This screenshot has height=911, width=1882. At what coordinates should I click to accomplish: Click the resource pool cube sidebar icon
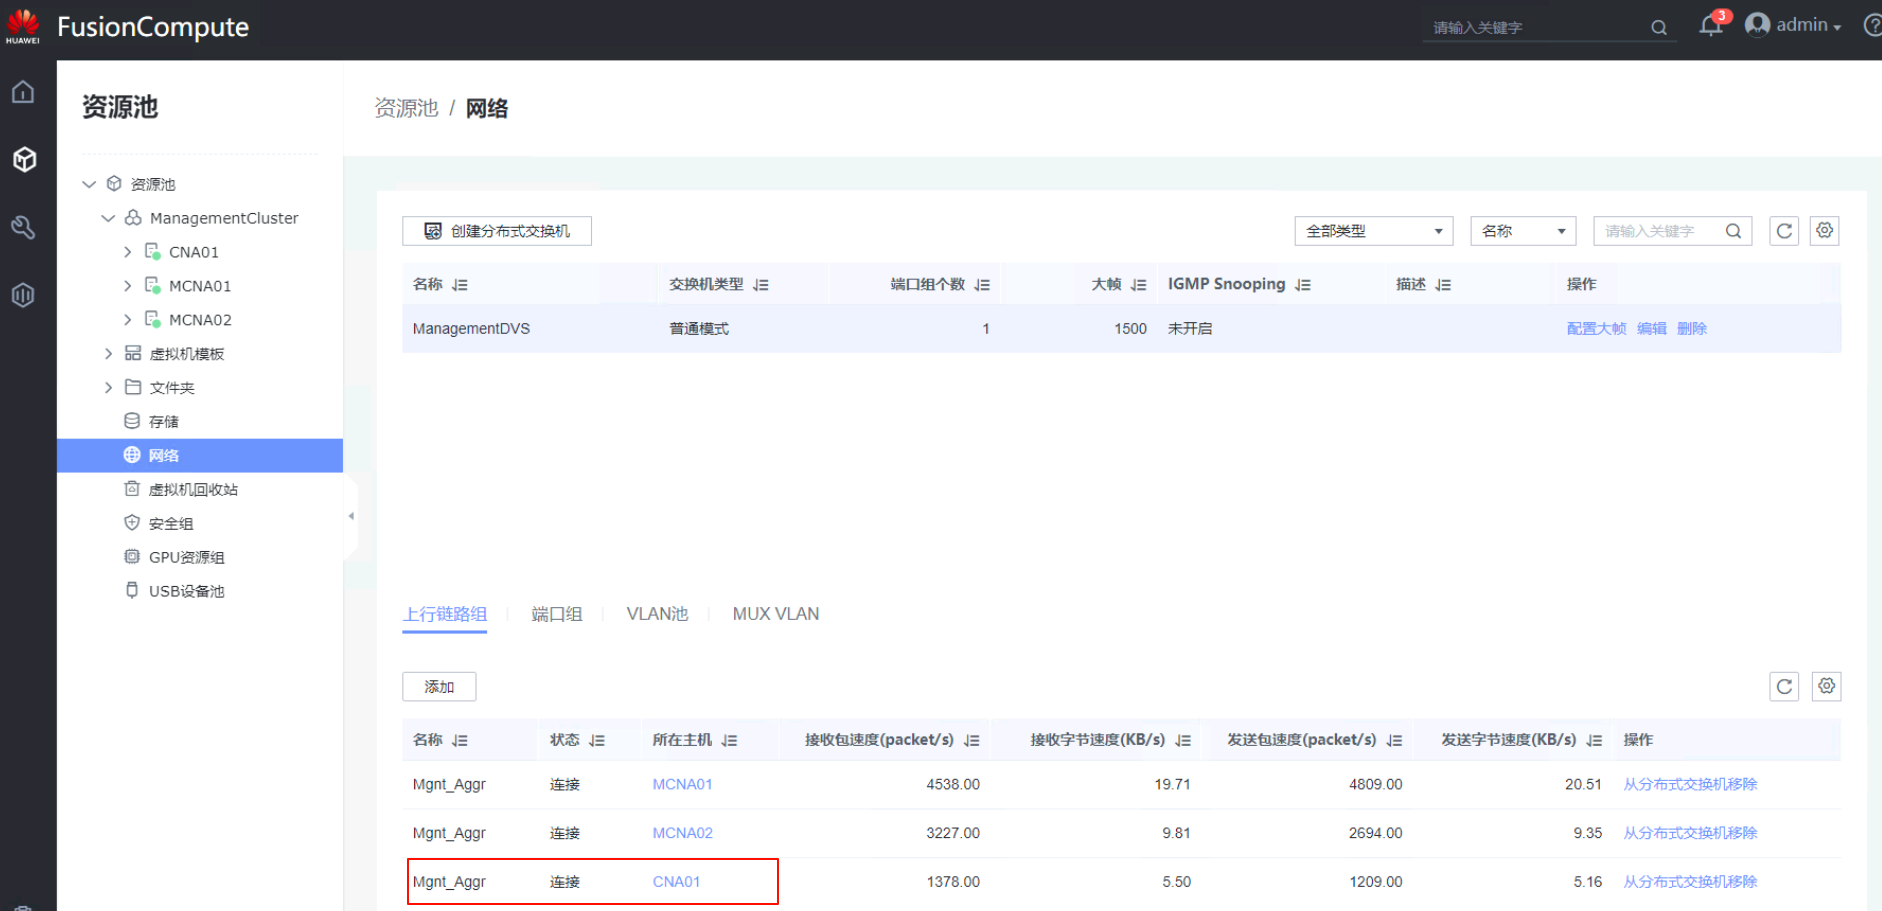[x=24, y=159]
